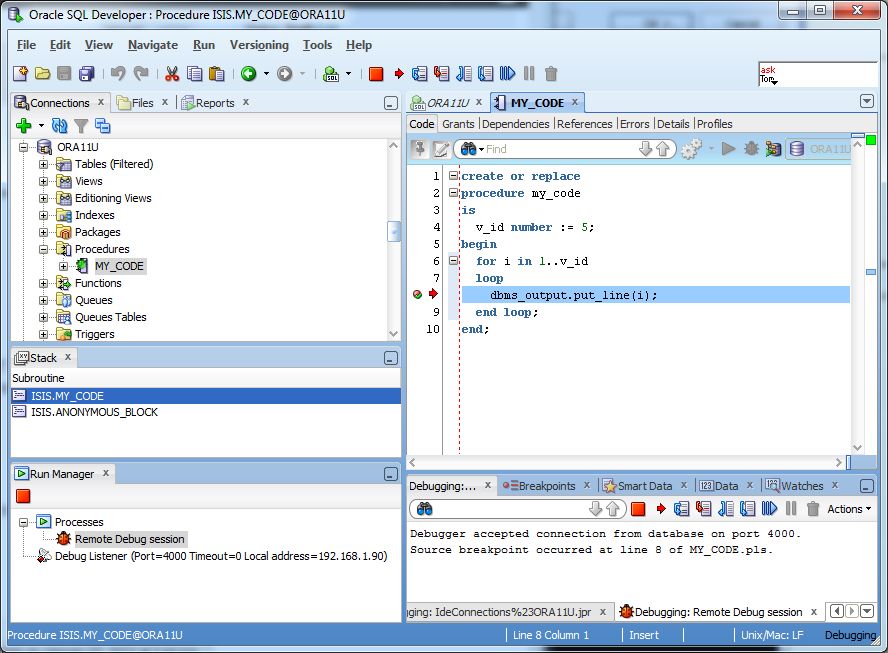Click the red stop icon in Run Manager
This screenshot has width=888, height=653.
coord(23,496)
